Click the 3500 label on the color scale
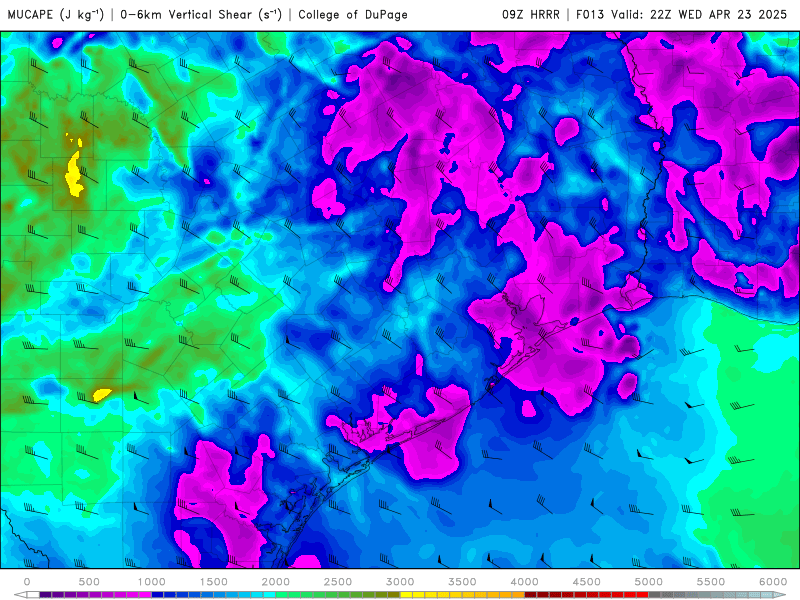 [462, 582]
